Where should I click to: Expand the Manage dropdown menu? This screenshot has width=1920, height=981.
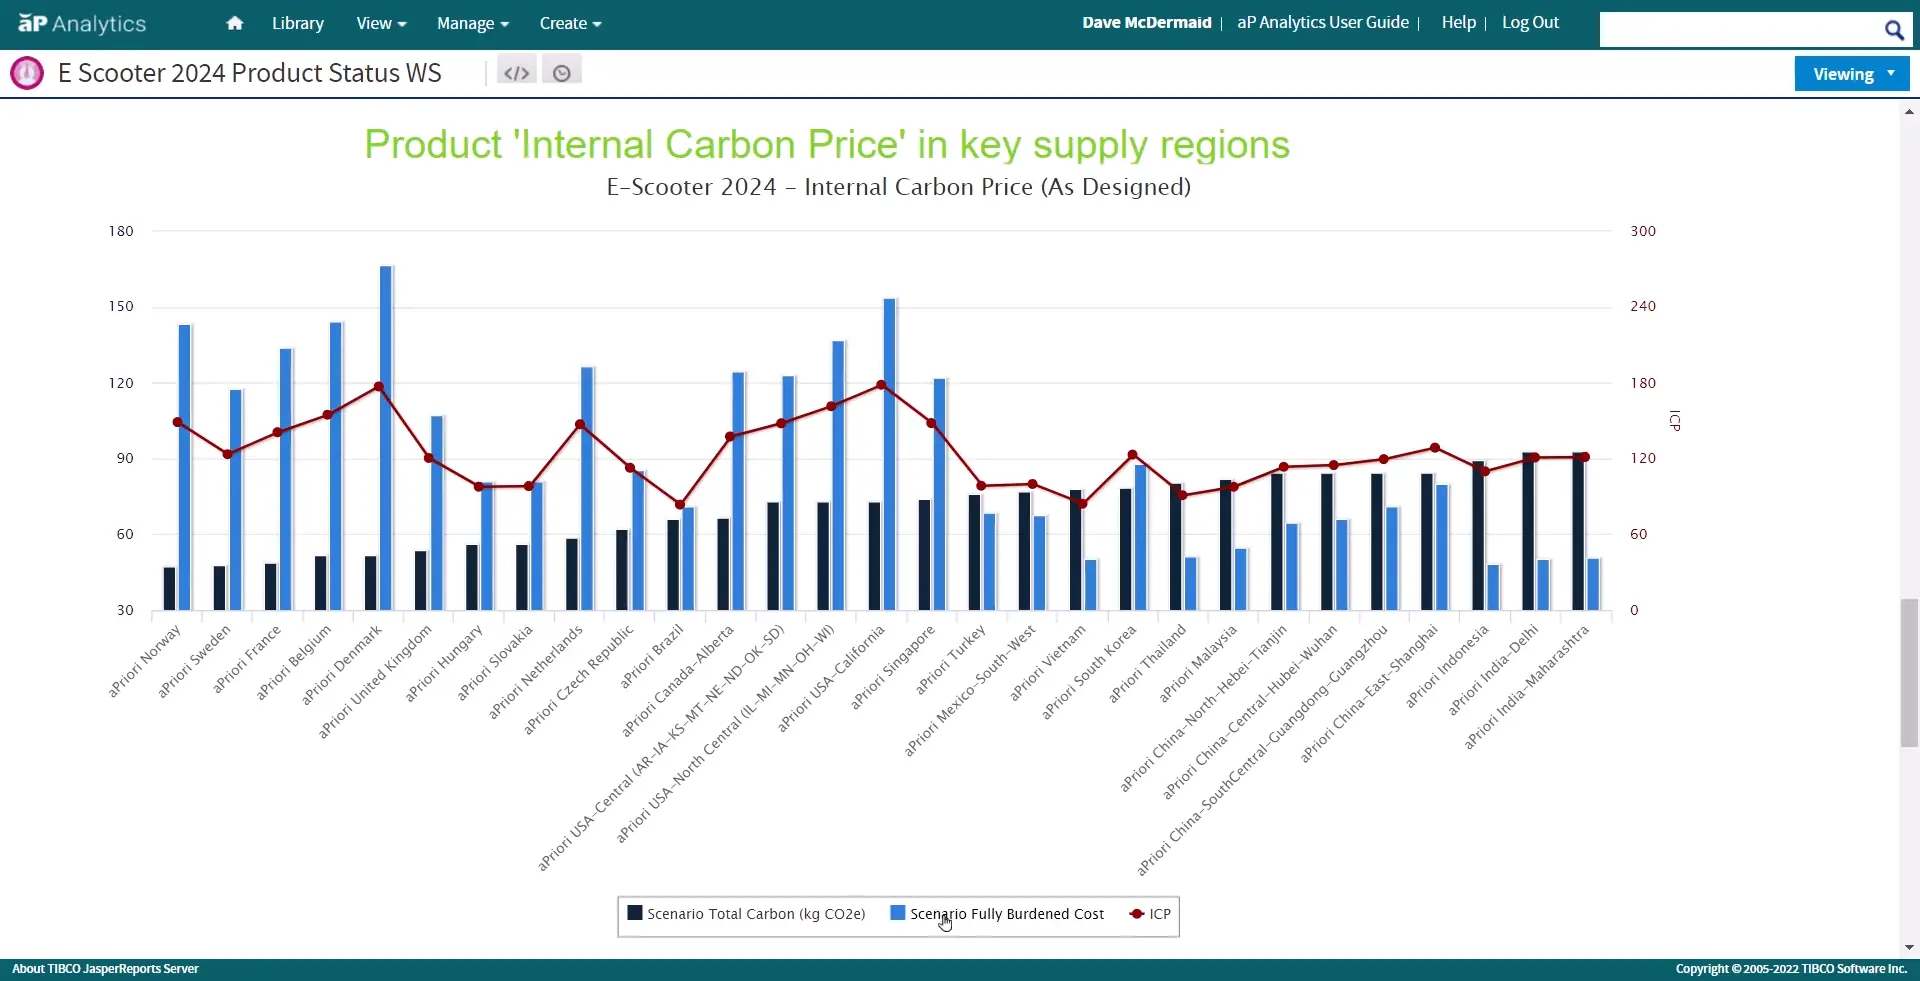472,23
